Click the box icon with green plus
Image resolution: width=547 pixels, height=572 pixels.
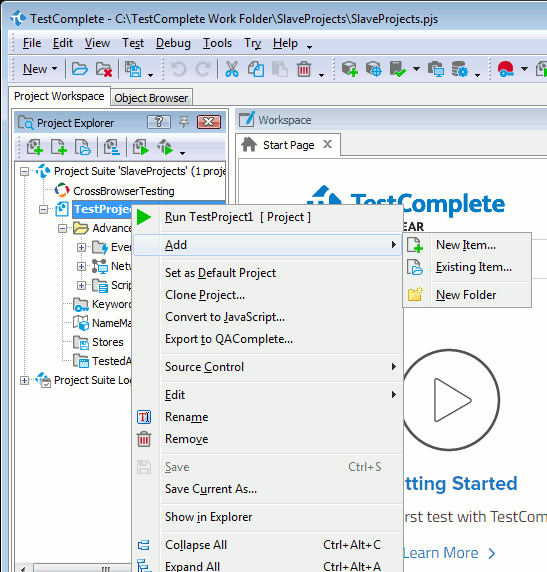pos(349,69)
